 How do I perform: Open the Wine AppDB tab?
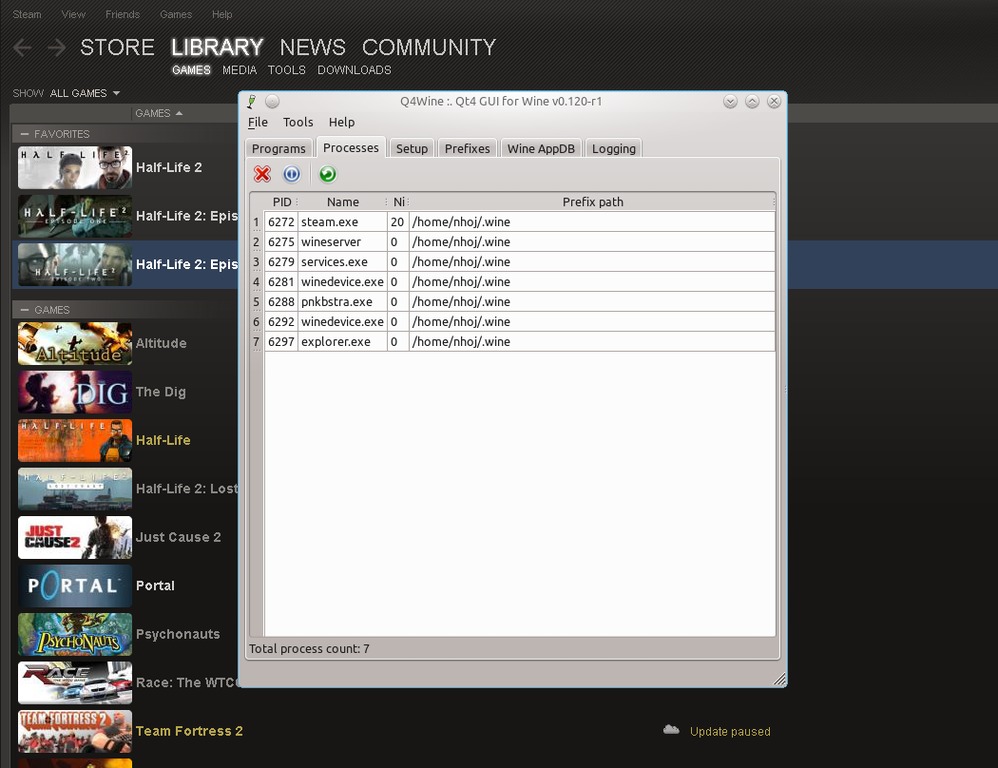click(x=541, y=148)
